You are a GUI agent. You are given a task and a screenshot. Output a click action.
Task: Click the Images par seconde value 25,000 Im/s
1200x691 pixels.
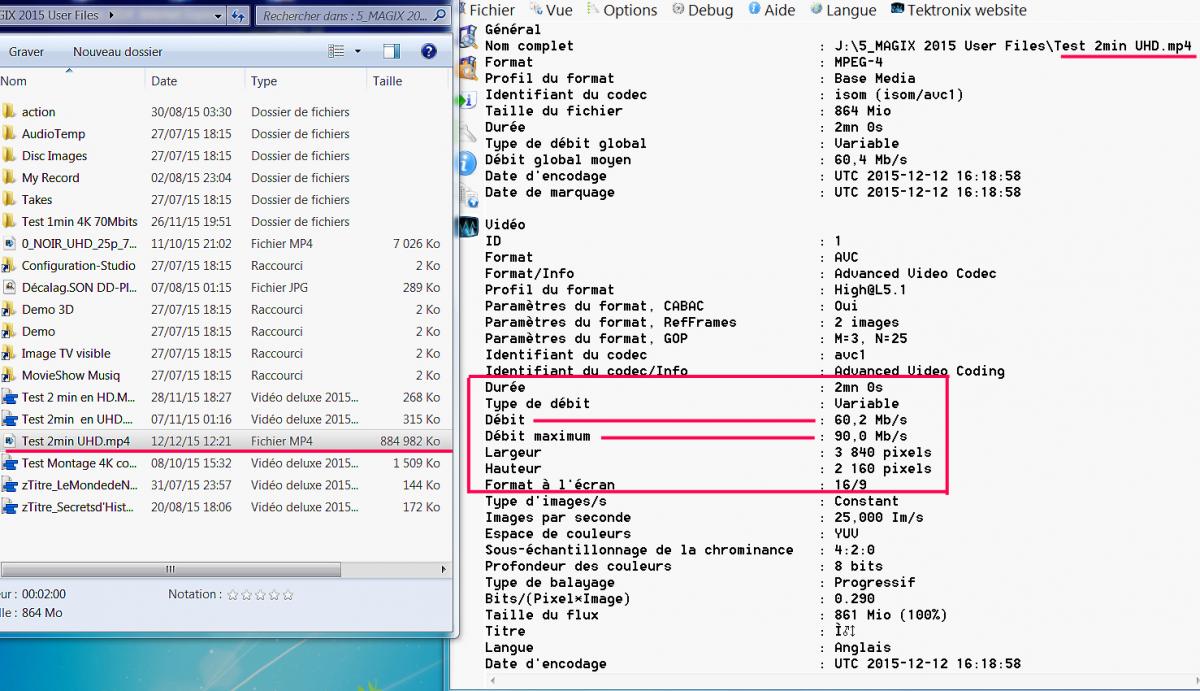pos(879,518)
